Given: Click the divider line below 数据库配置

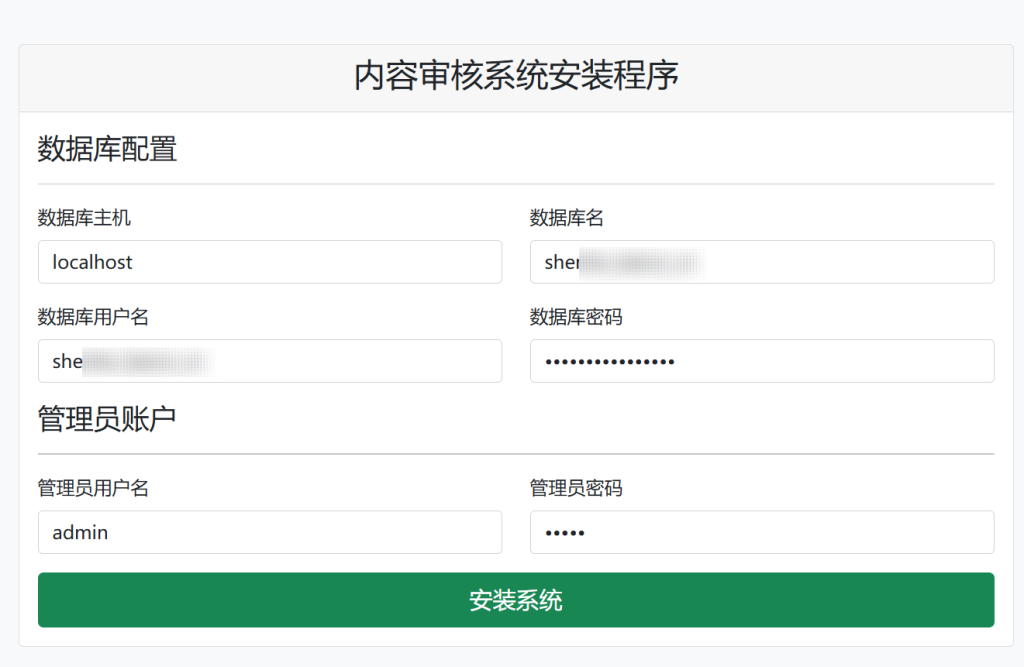Looking at the screenshot, I should (516, 184).
